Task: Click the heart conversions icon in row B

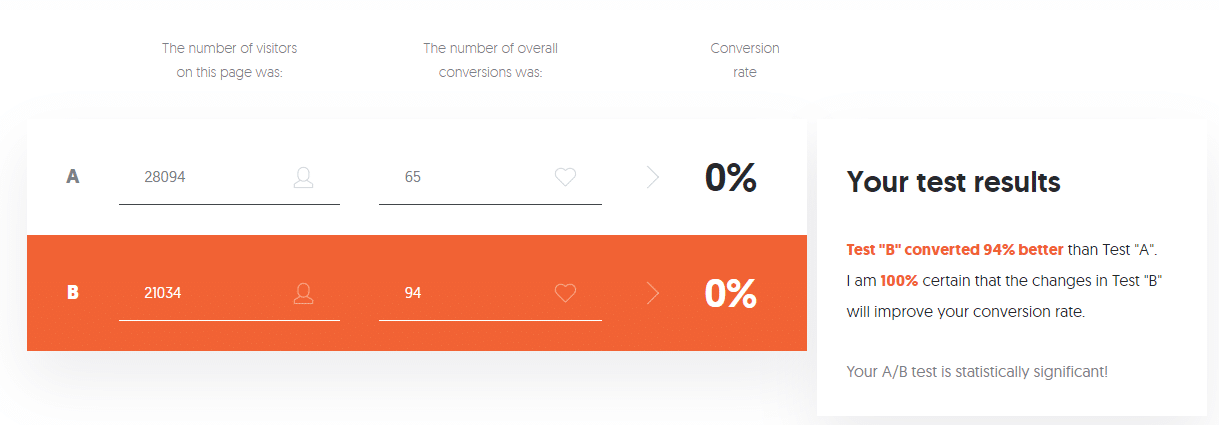Action: [565, 293]
